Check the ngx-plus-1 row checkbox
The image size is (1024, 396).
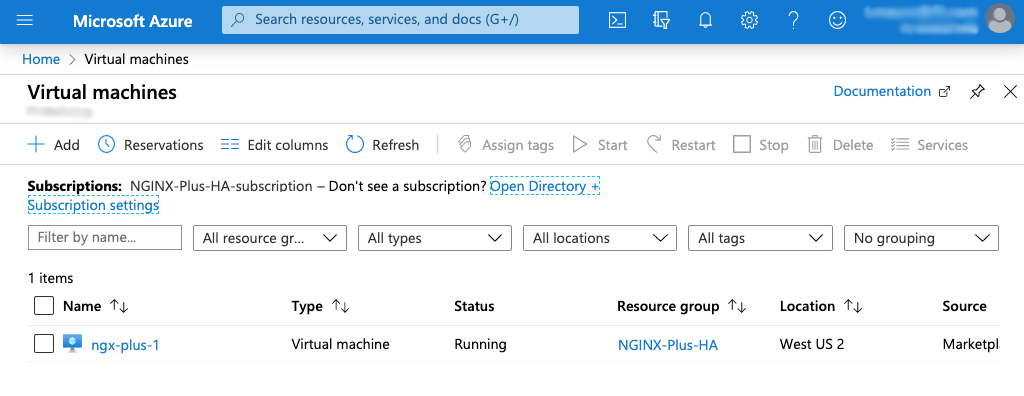tap(44, 344)
